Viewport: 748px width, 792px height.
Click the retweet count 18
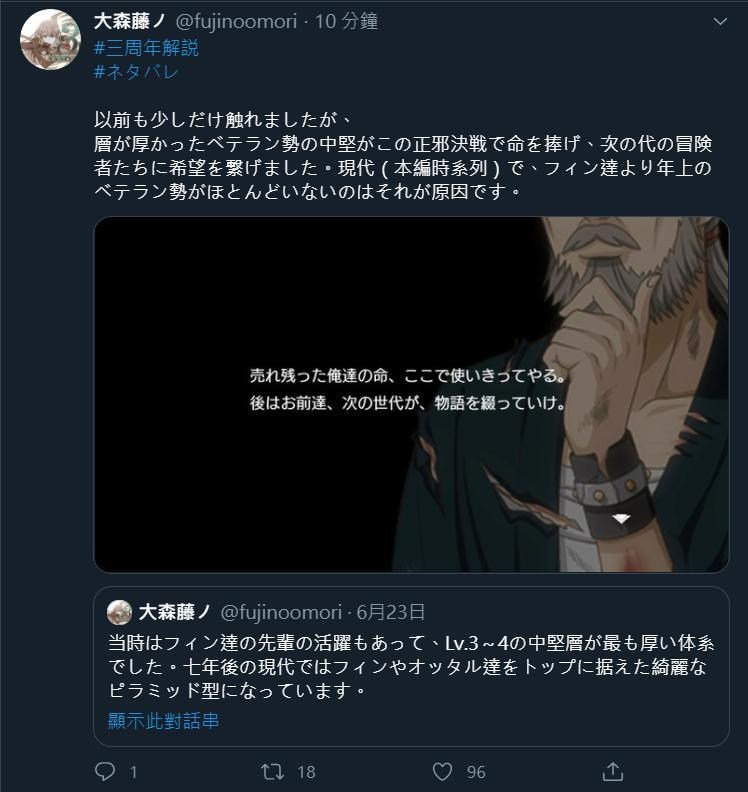(306, 772)
